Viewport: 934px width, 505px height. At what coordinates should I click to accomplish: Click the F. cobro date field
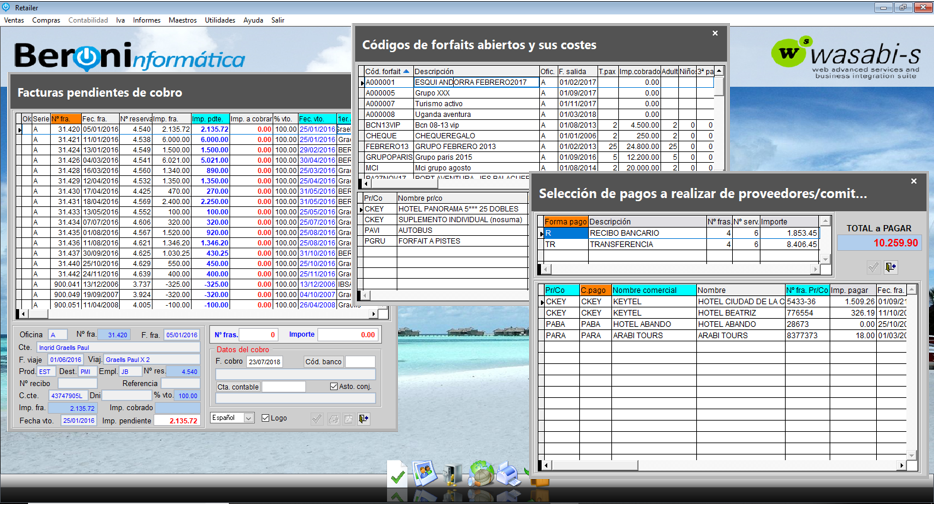pyautogui.click(x=267, y=362)
